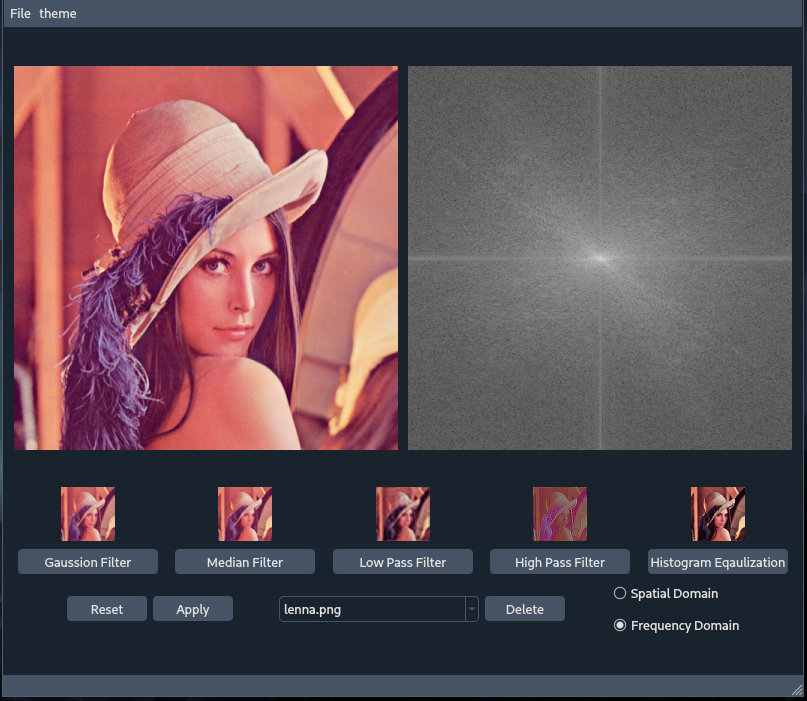This screenshot has width=807, height=701.
Task: Open the theme menu
Action: click(x=58, y=13)
